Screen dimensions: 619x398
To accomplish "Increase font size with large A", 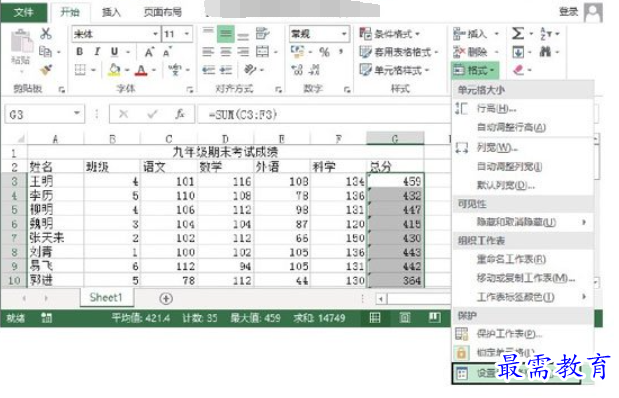I will 149,52.
